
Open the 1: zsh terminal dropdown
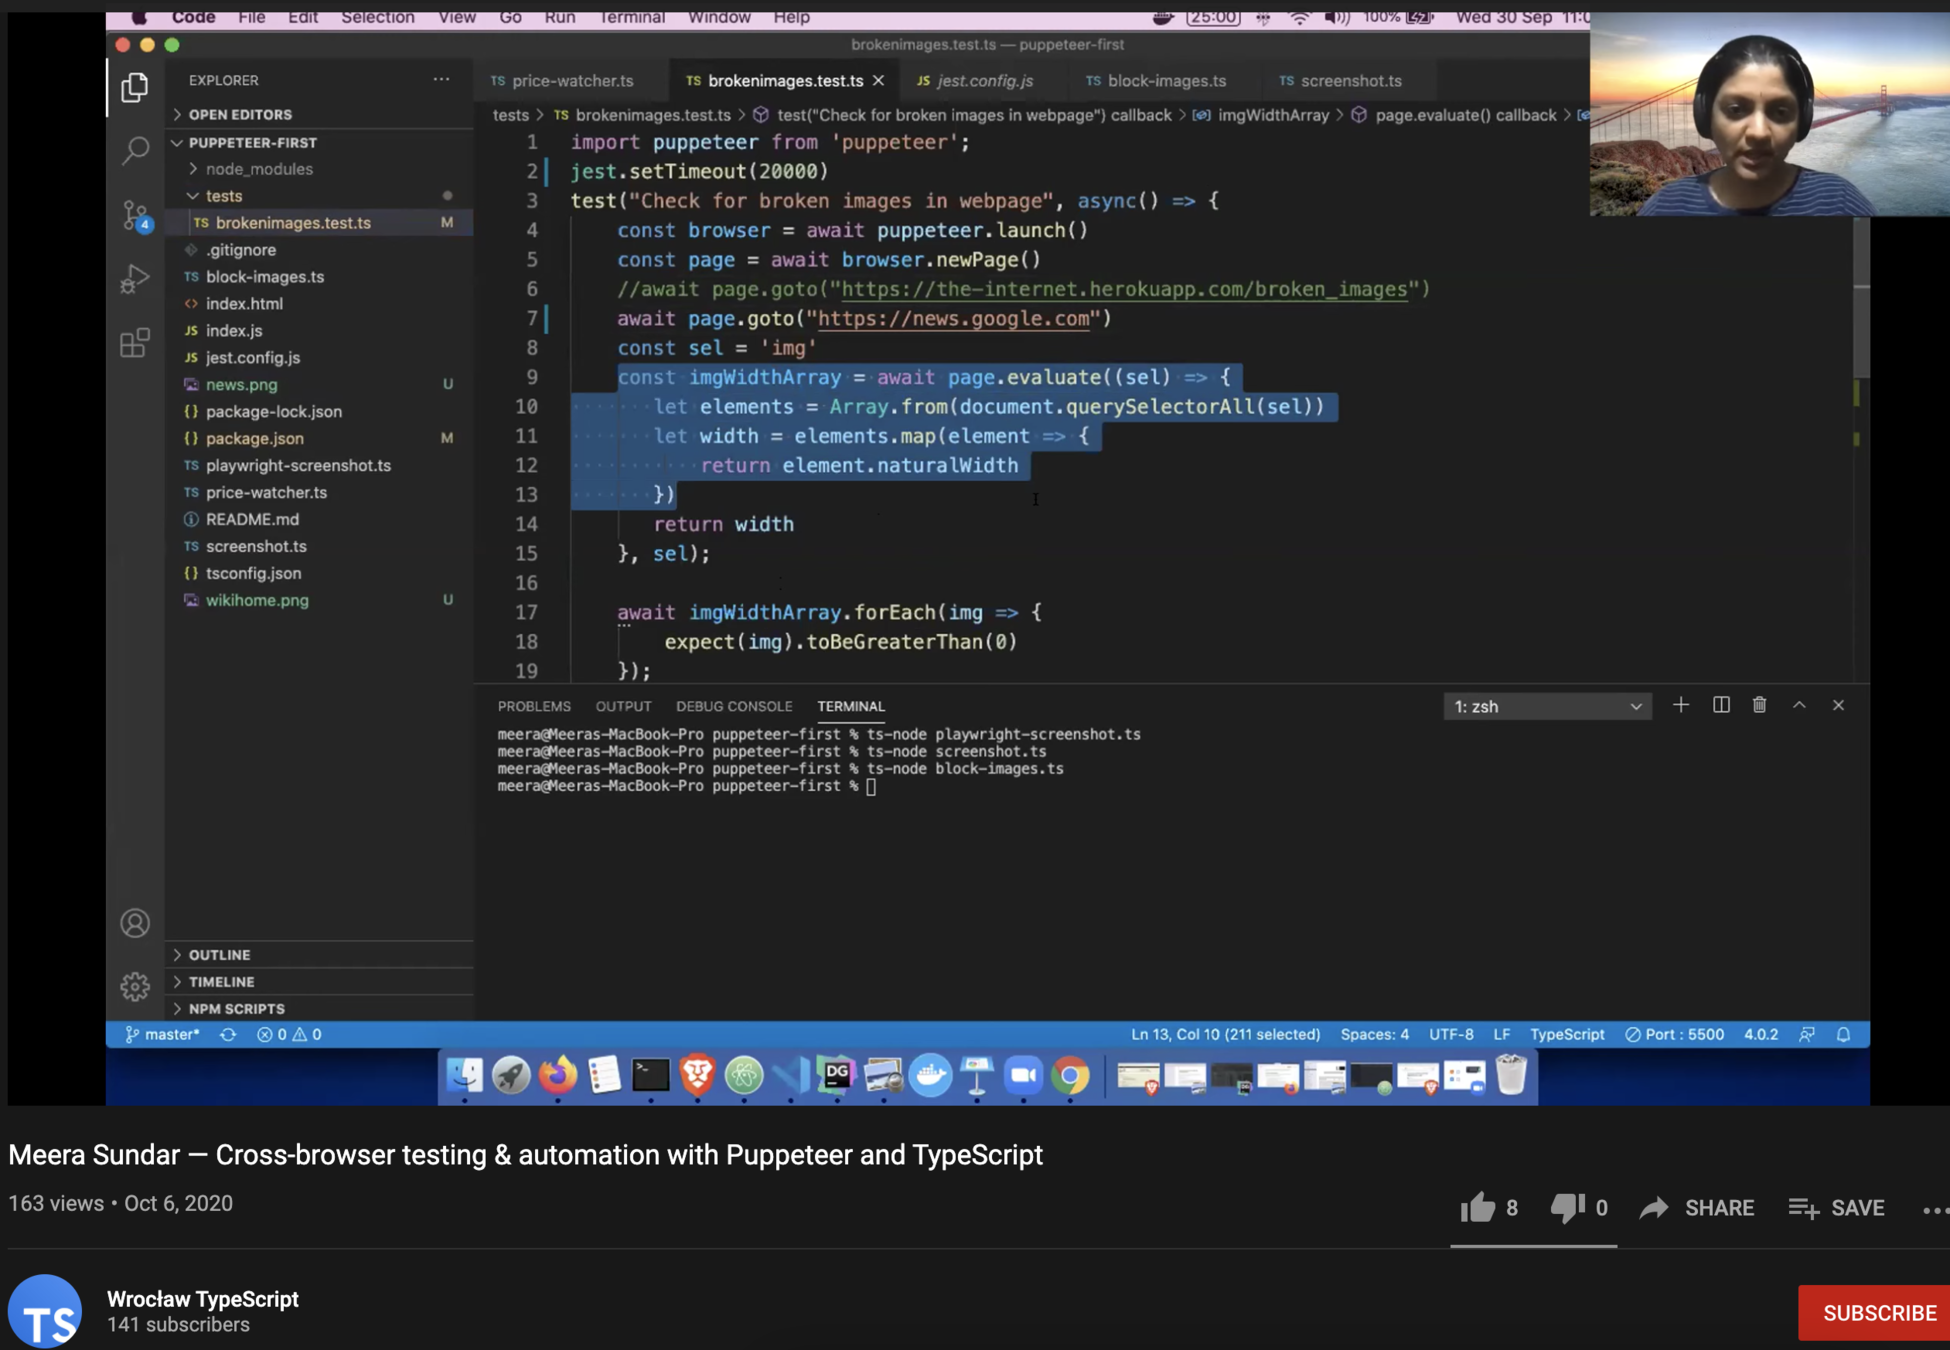tap(1546, 706)
